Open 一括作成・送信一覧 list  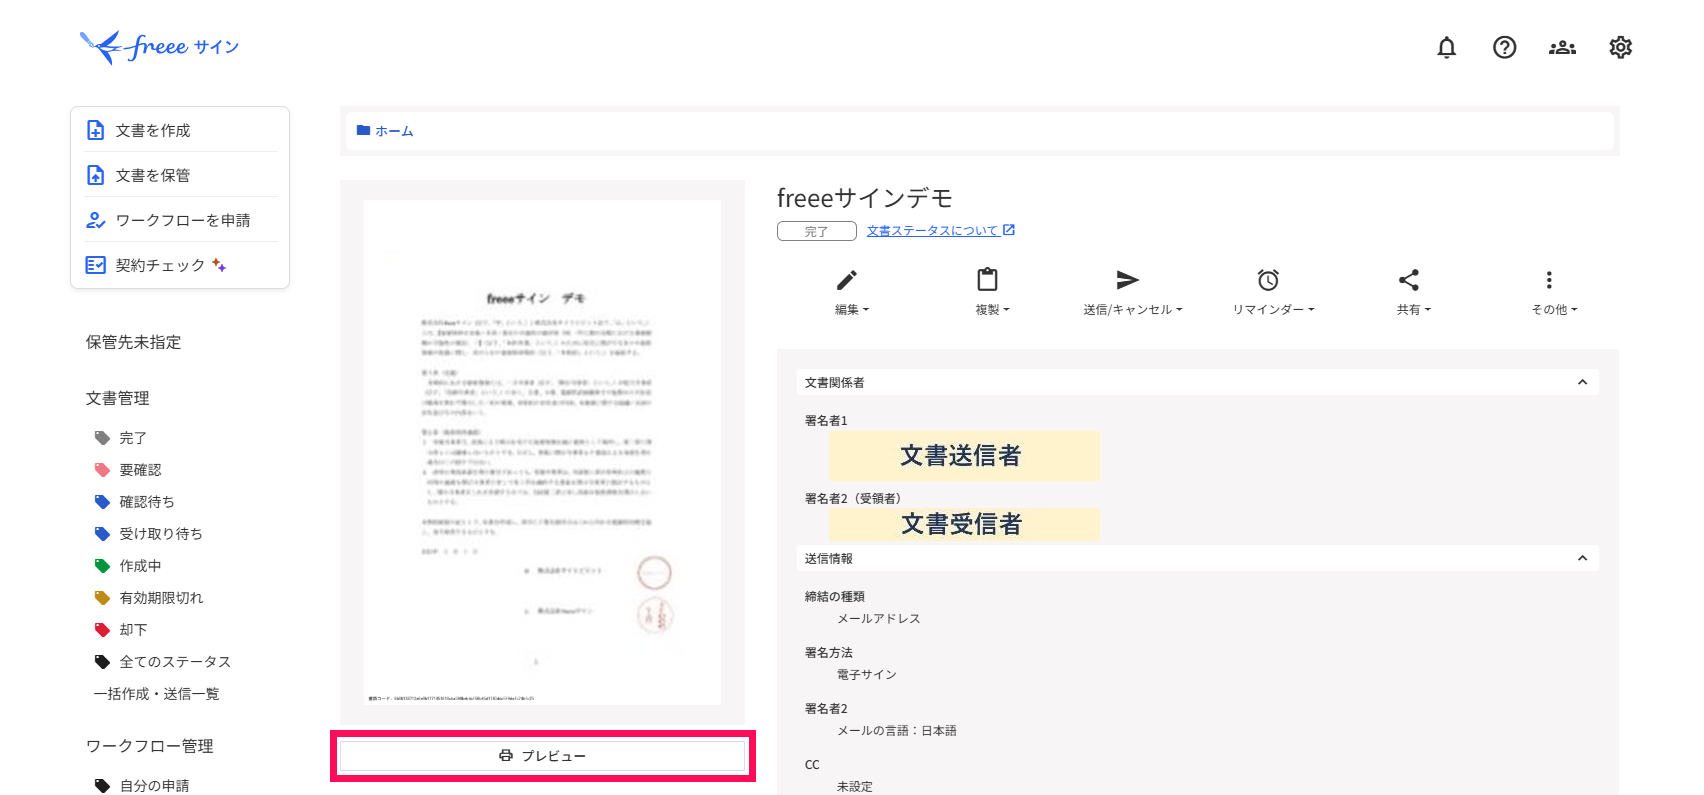tap(156, 694)
